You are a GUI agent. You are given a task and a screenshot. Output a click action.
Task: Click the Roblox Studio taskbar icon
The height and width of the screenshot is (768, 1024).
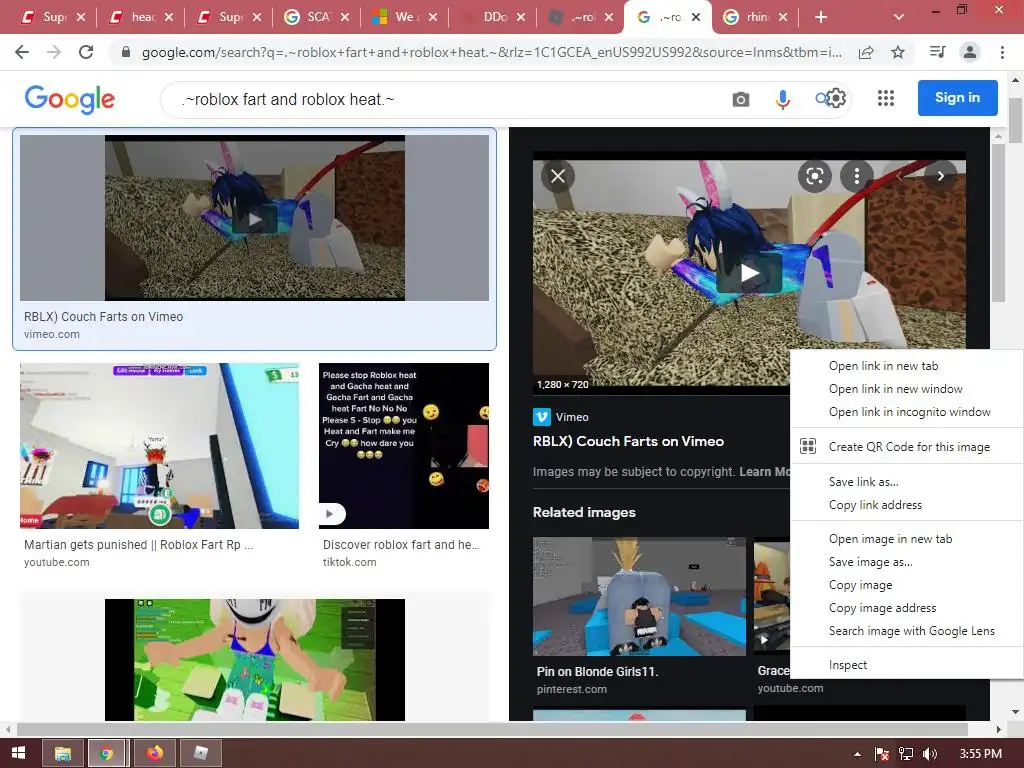(x=200, y=753)
